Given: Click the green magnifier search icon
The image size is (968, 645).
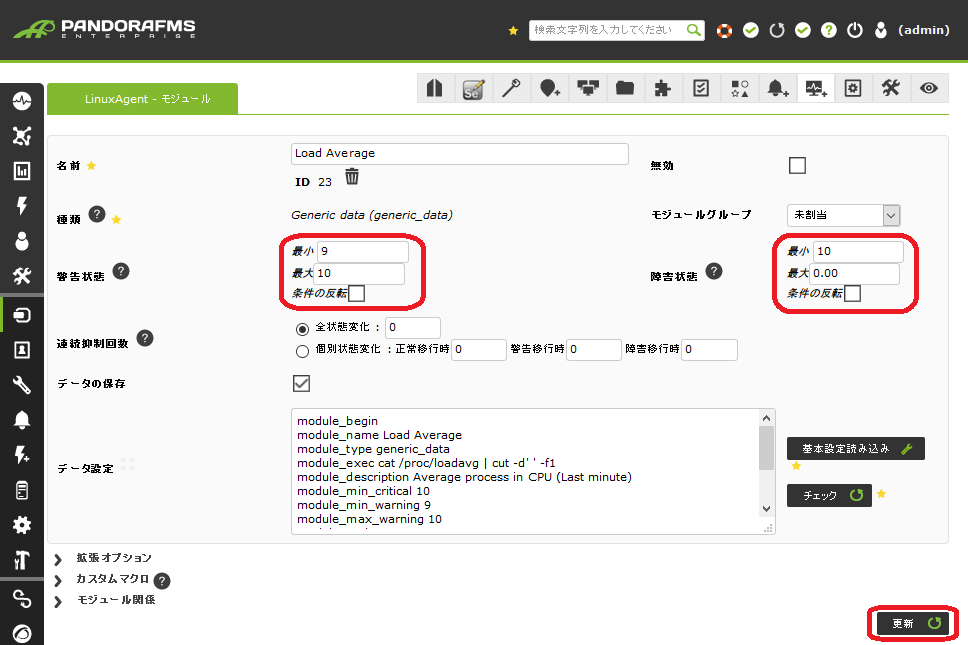Looking at the screenshot, I should 694,30.
